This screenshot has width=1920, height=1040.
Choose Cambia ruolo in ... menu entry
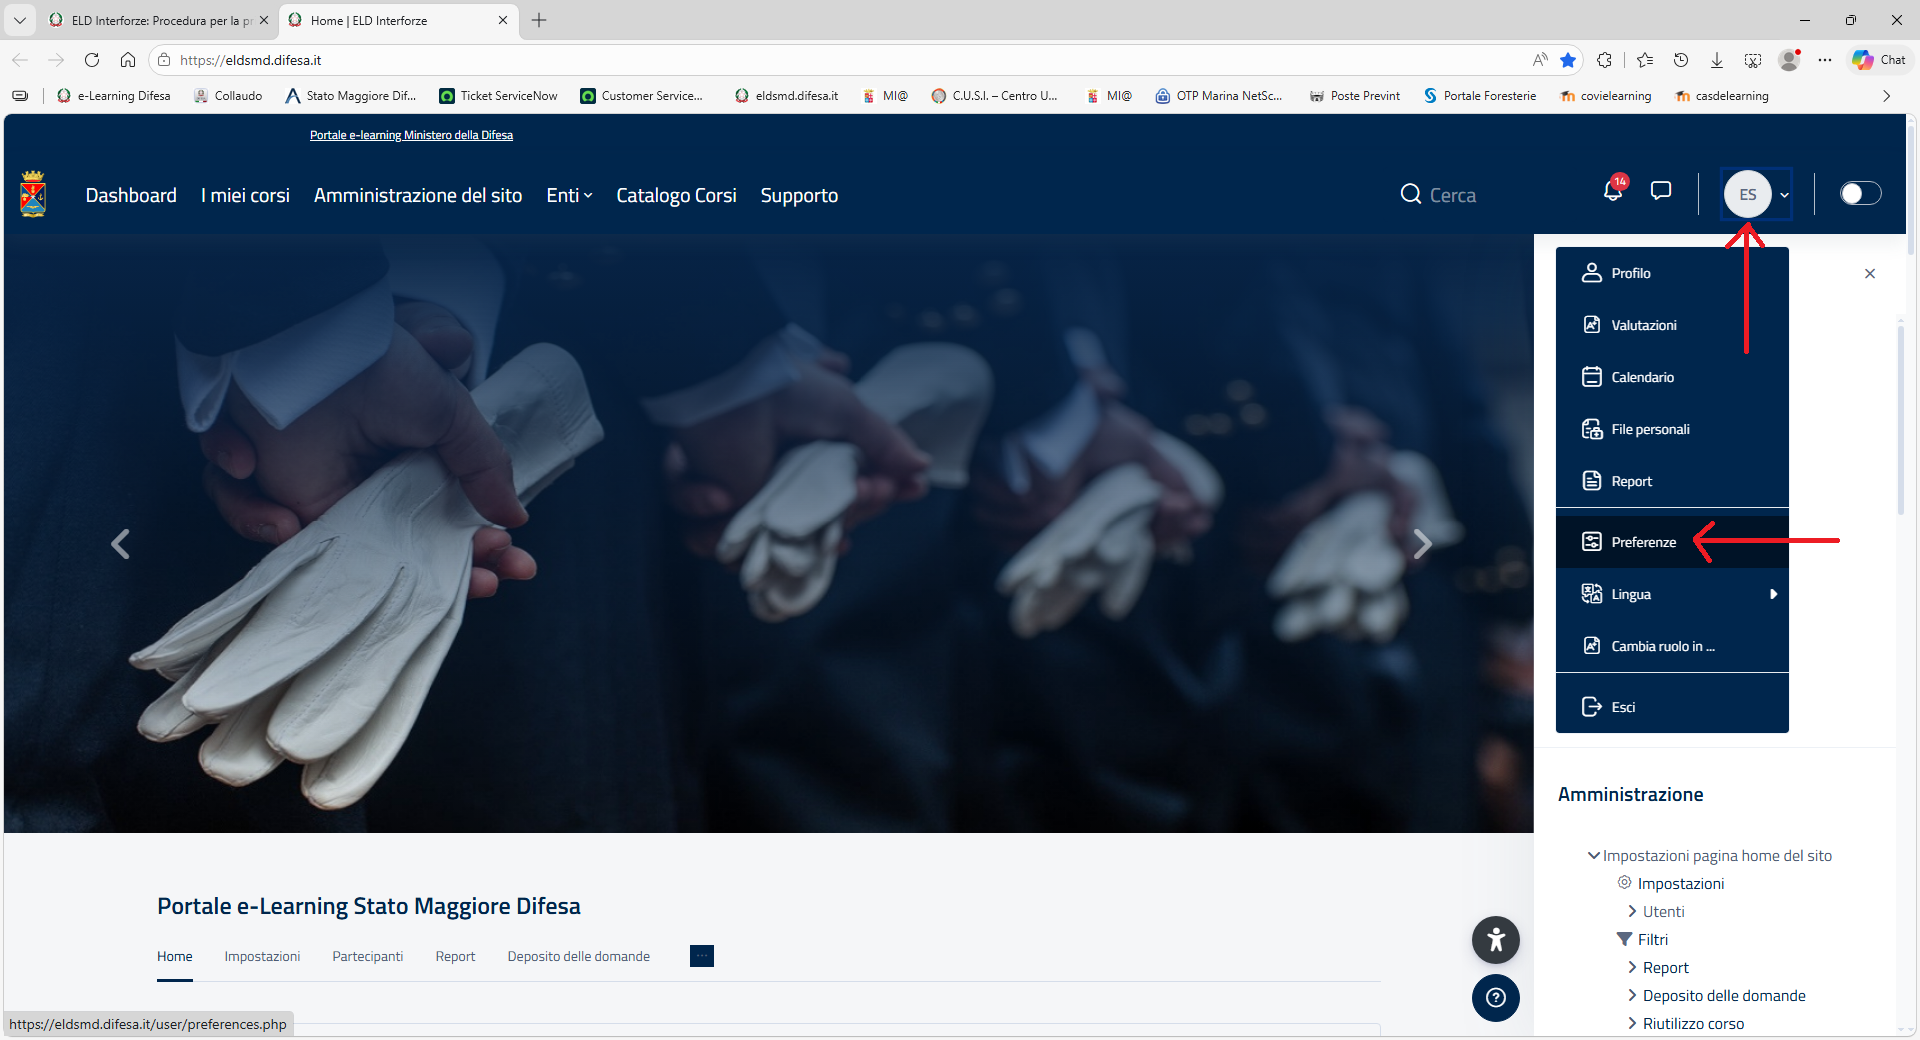coord(1672,646)
